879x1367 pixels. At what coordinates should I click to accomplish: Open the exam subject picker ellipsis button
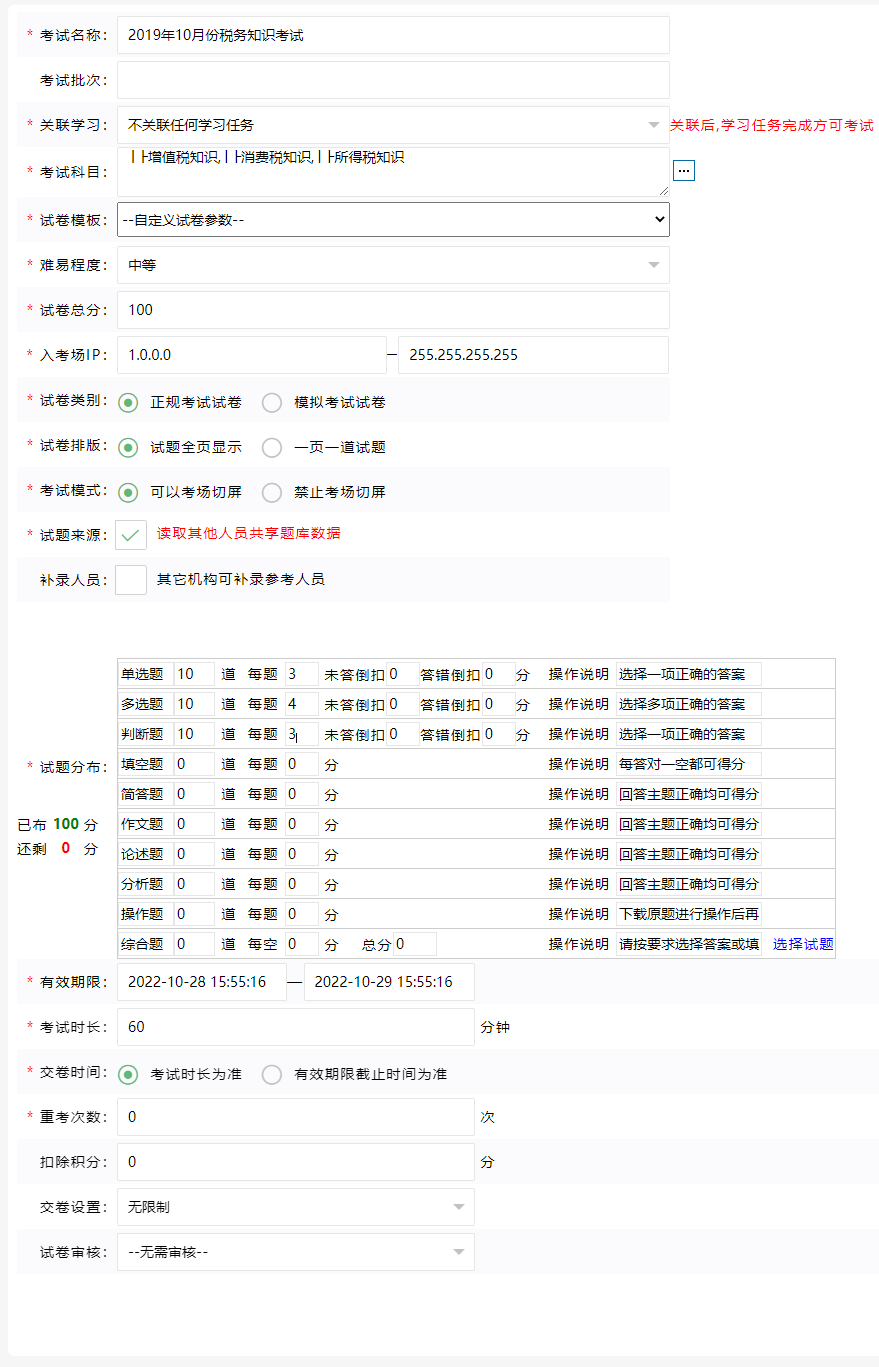684,171
